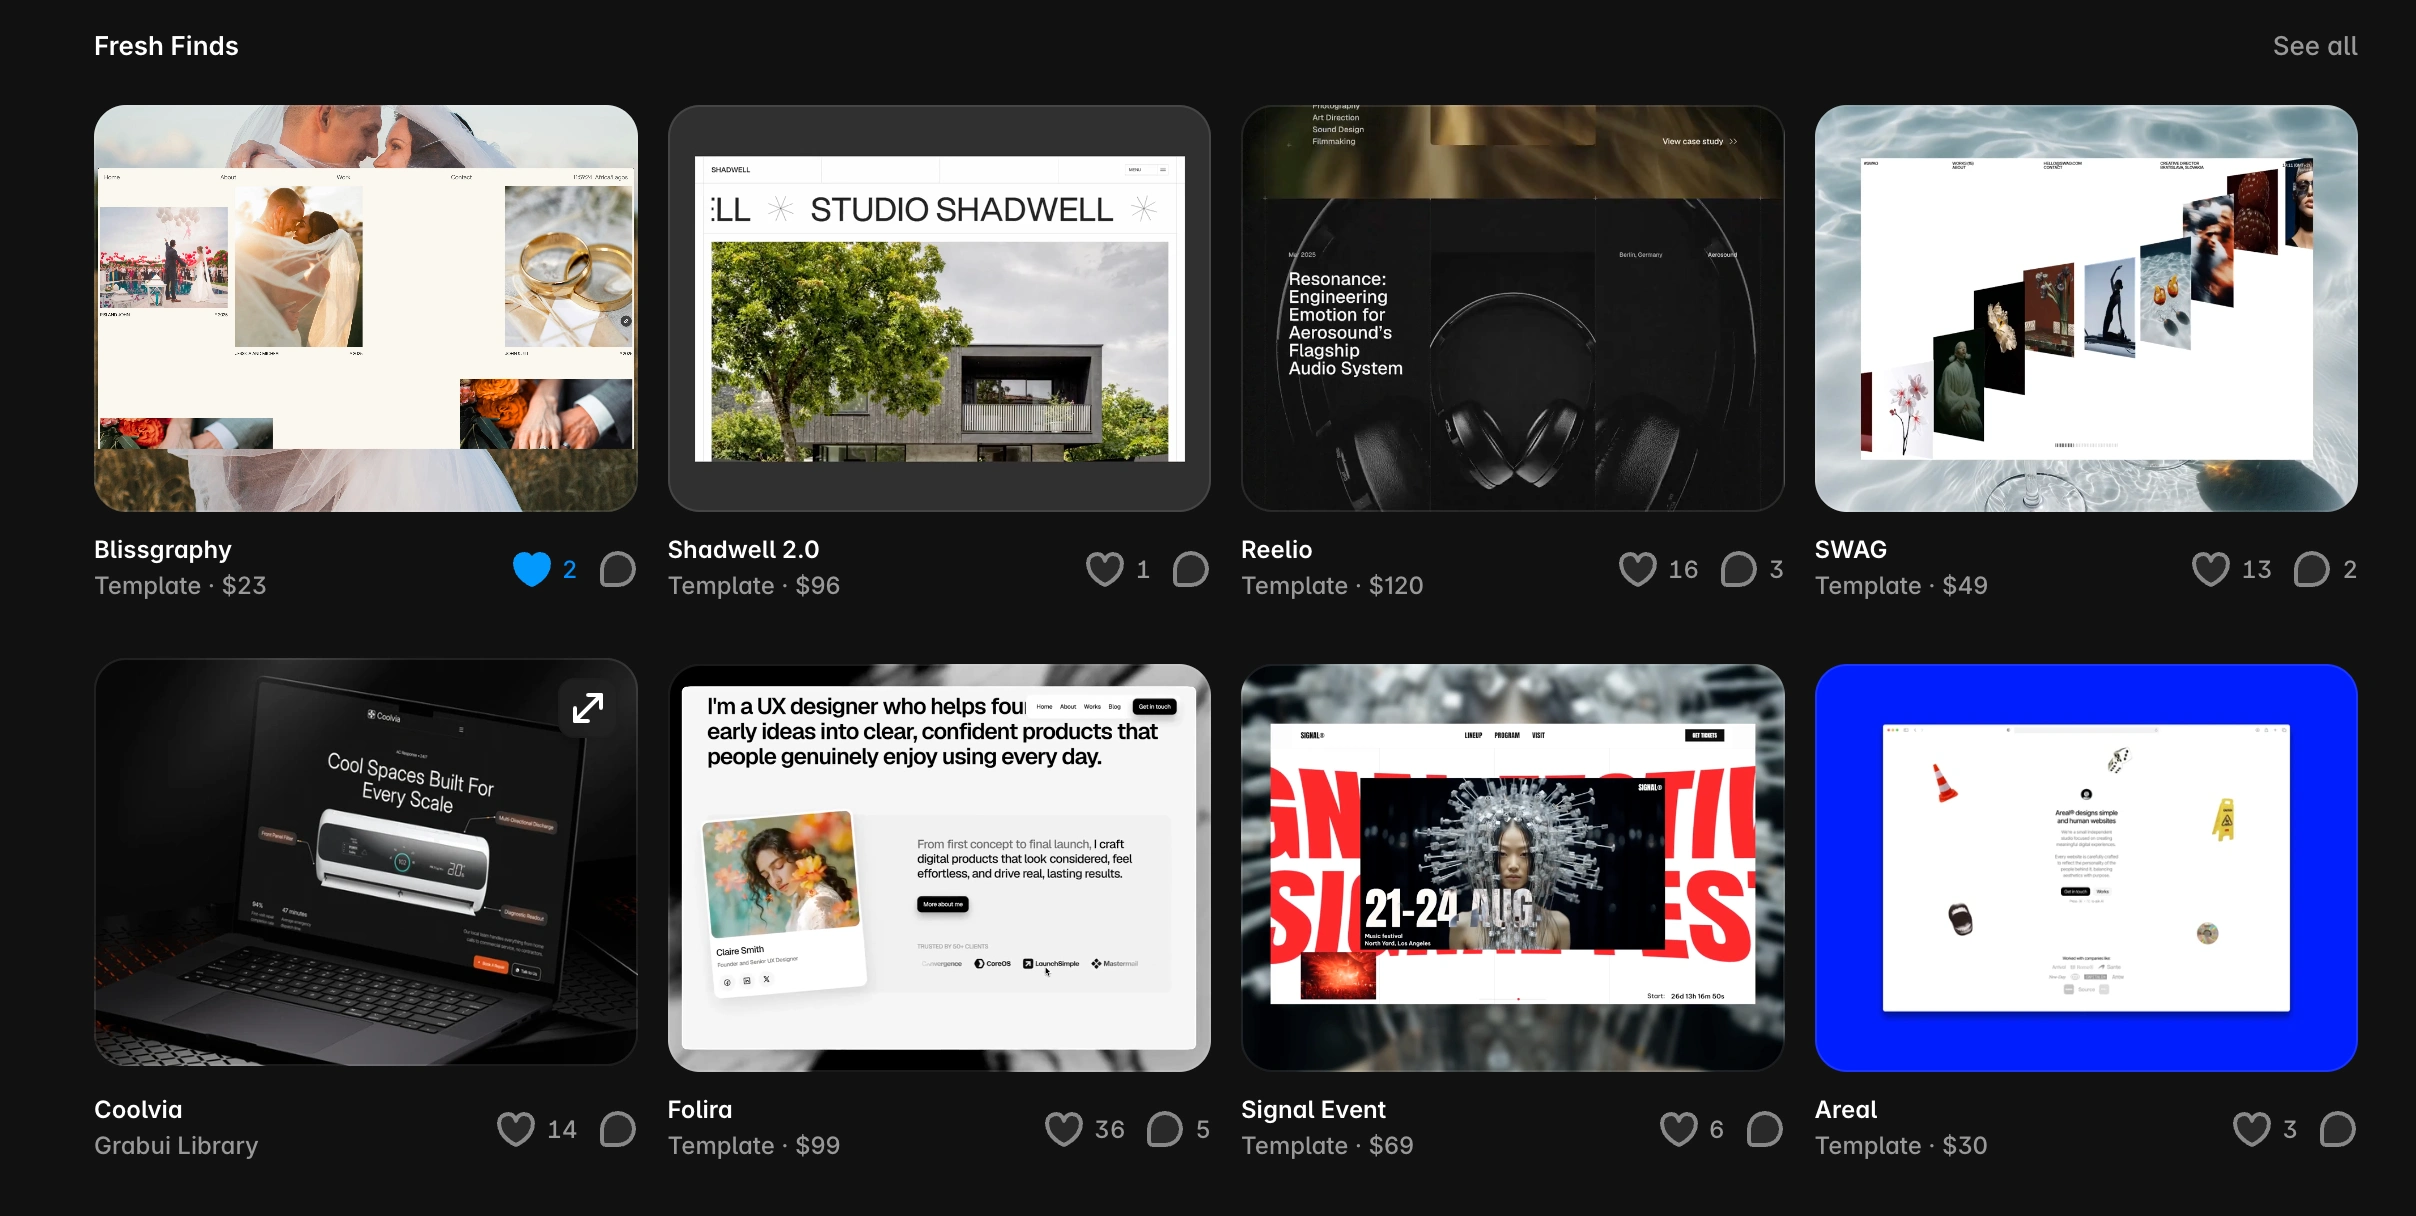
Task: Click the 'Template · $69' price text
Action: pos(1327,1146)
